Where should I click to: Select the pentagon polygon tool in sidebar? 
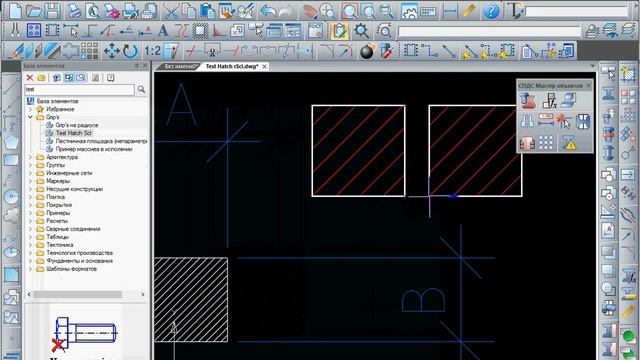(11, 142)
